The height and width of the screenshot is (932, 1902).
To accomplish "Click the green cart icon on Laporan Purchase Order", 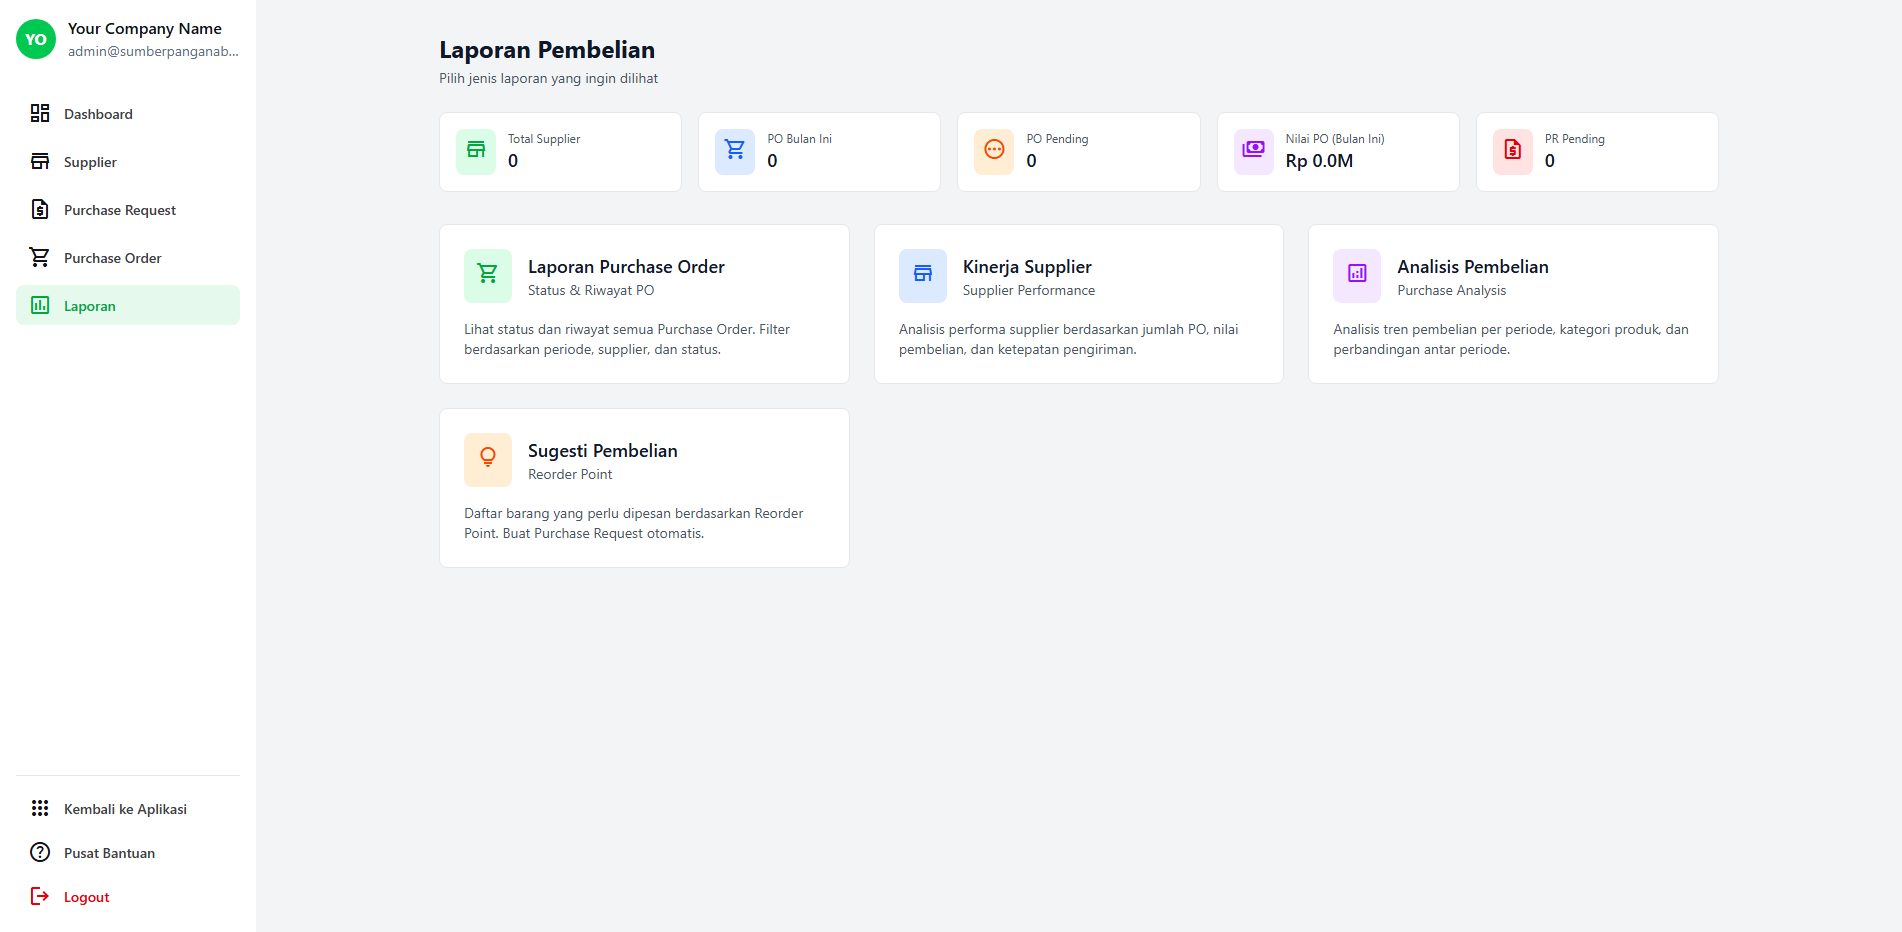I will [488, 275].
